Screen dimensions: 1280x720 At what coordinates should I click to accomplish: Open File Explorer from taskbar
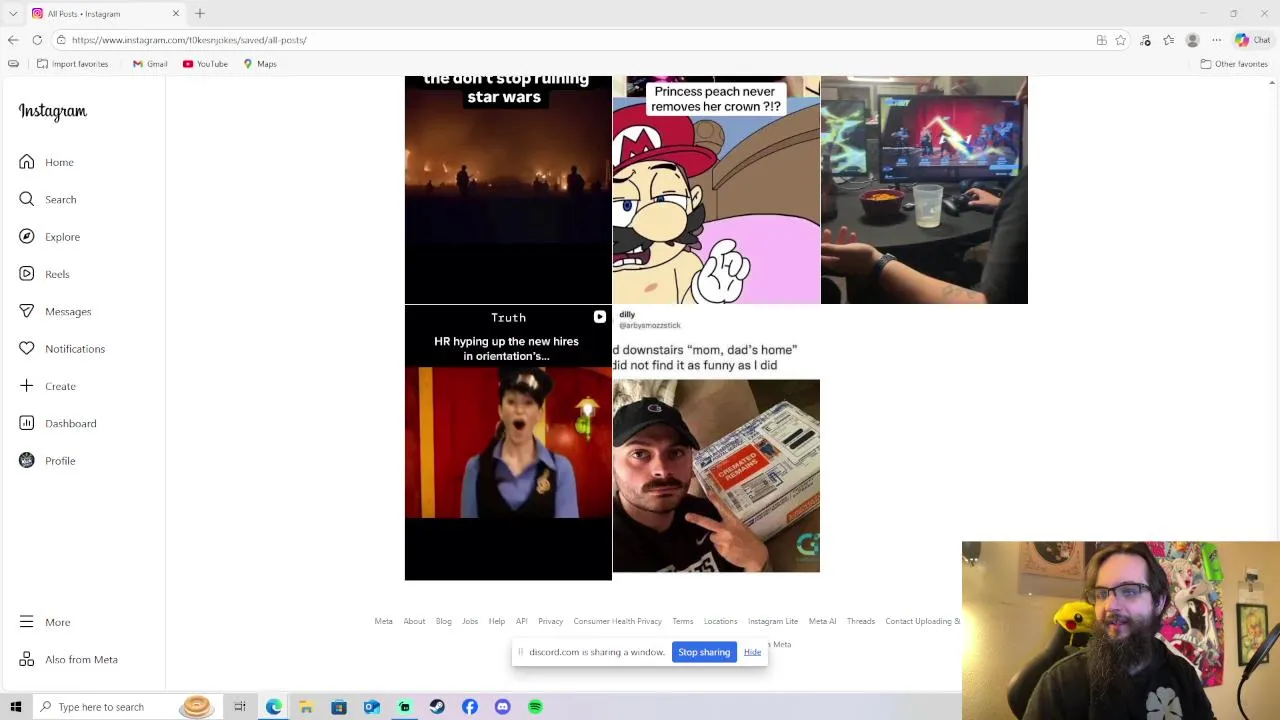click(306, 707)
